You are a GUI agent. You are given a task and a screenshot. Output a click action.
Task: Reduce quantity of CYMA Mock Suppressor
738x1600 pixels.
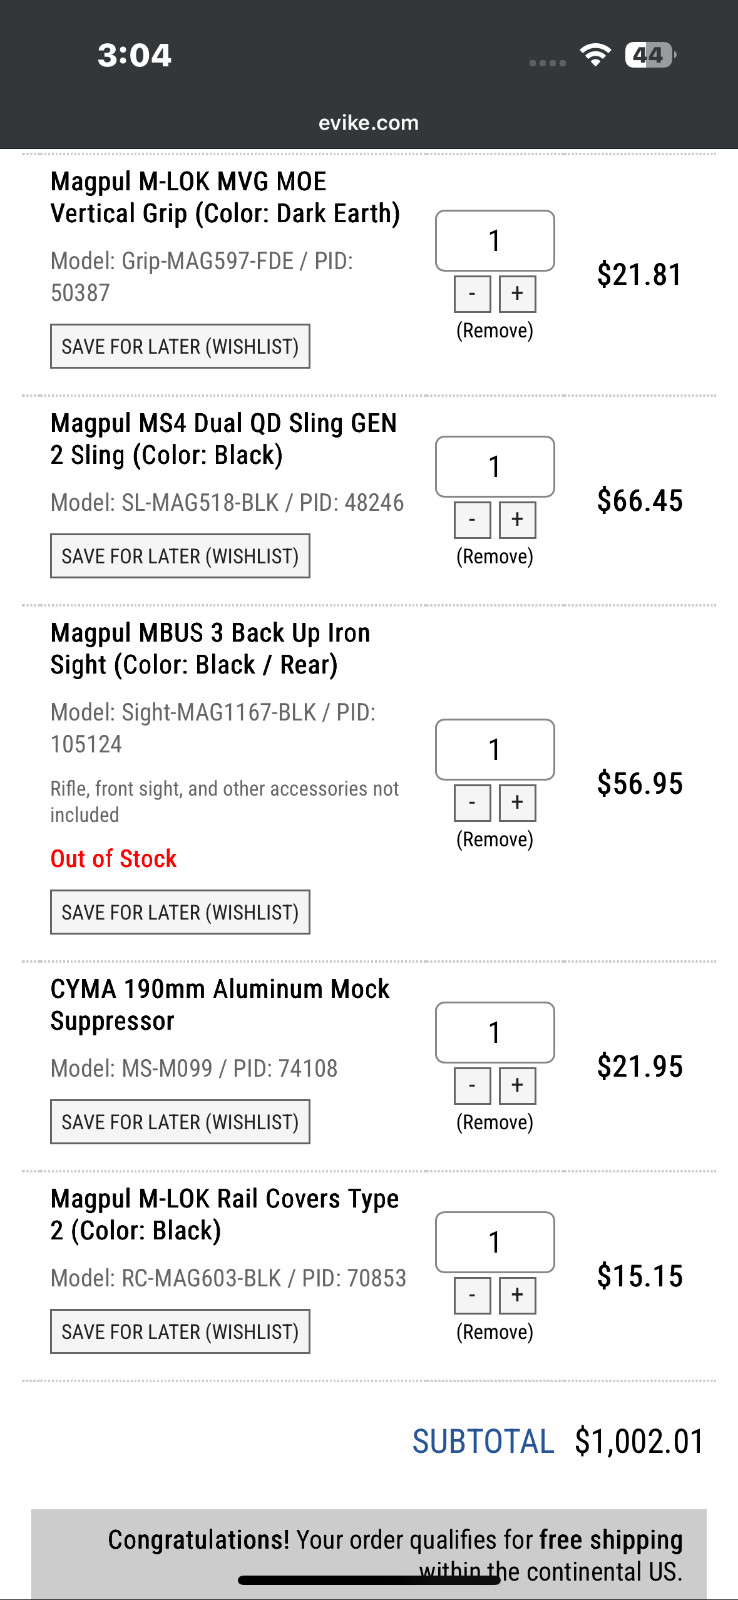pos(472,1086)
